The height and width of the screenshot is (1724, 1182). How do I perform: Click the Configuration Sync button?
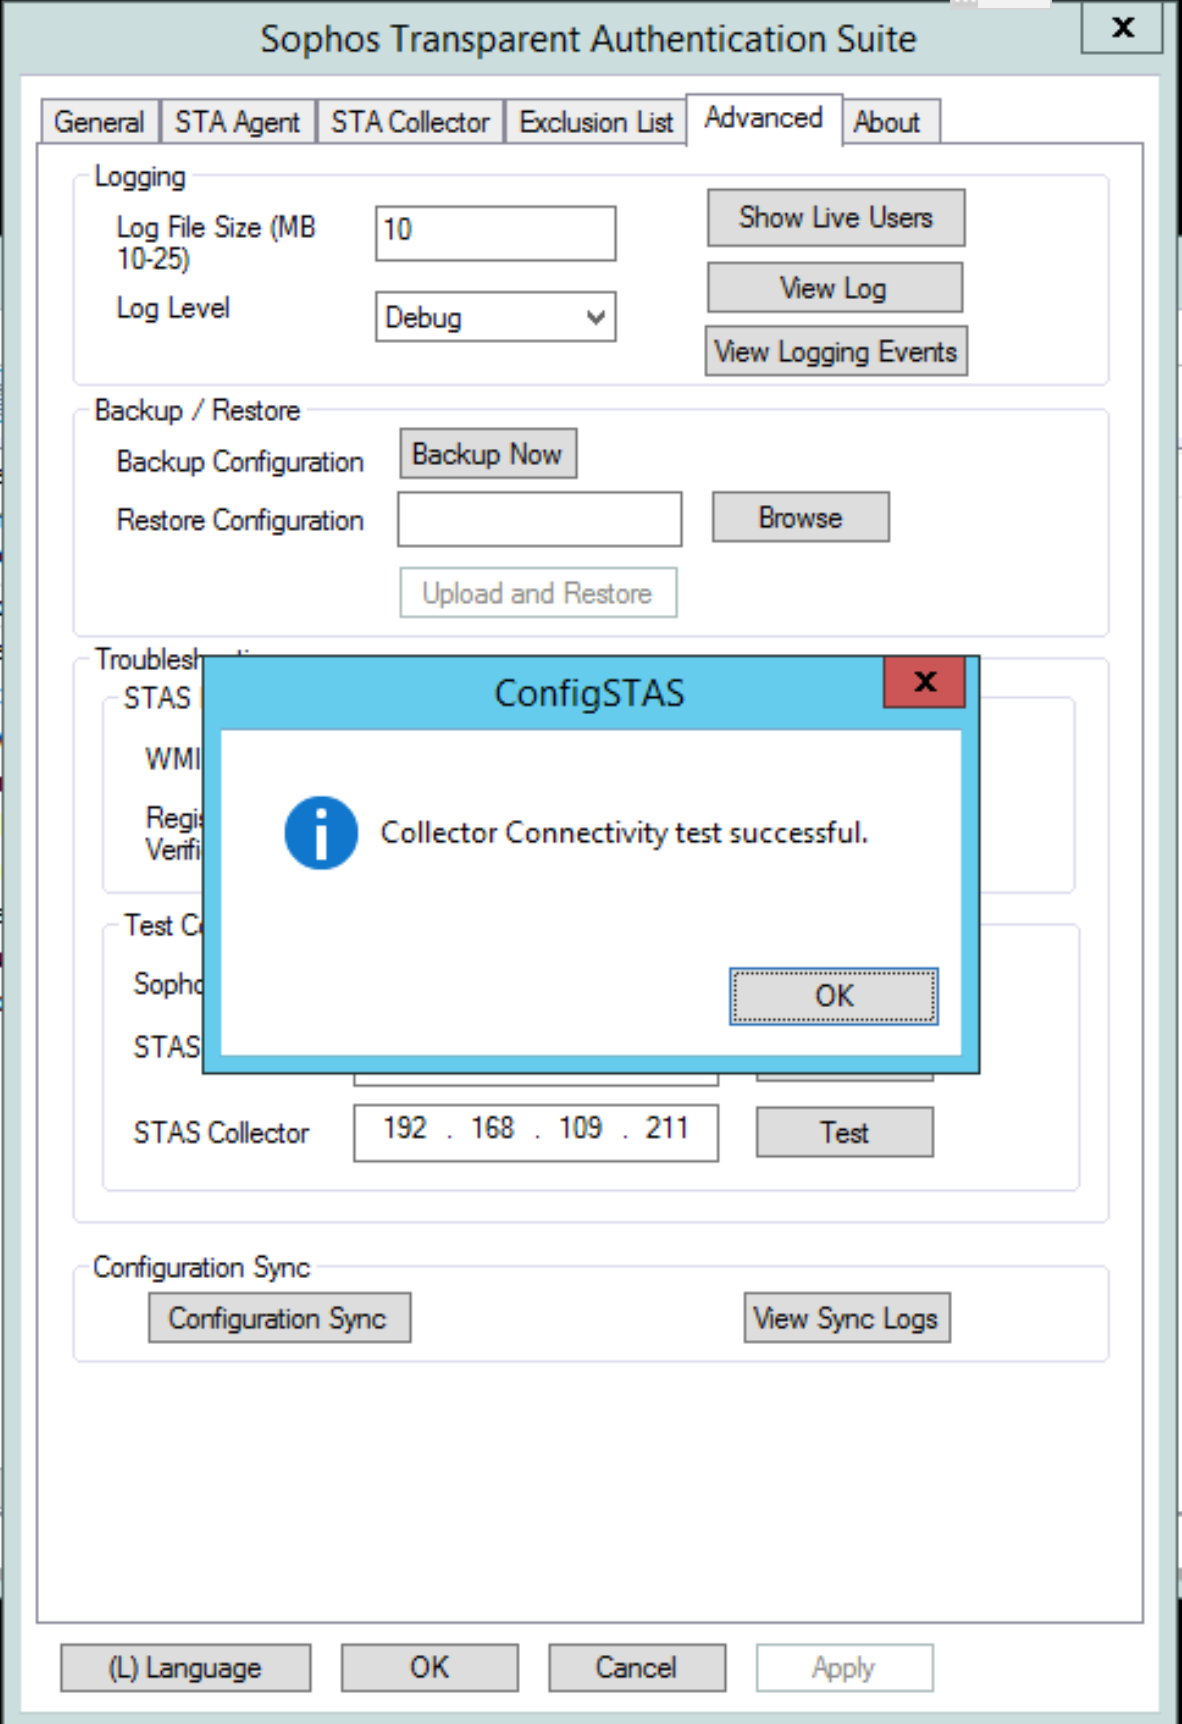click(279, 1318)
